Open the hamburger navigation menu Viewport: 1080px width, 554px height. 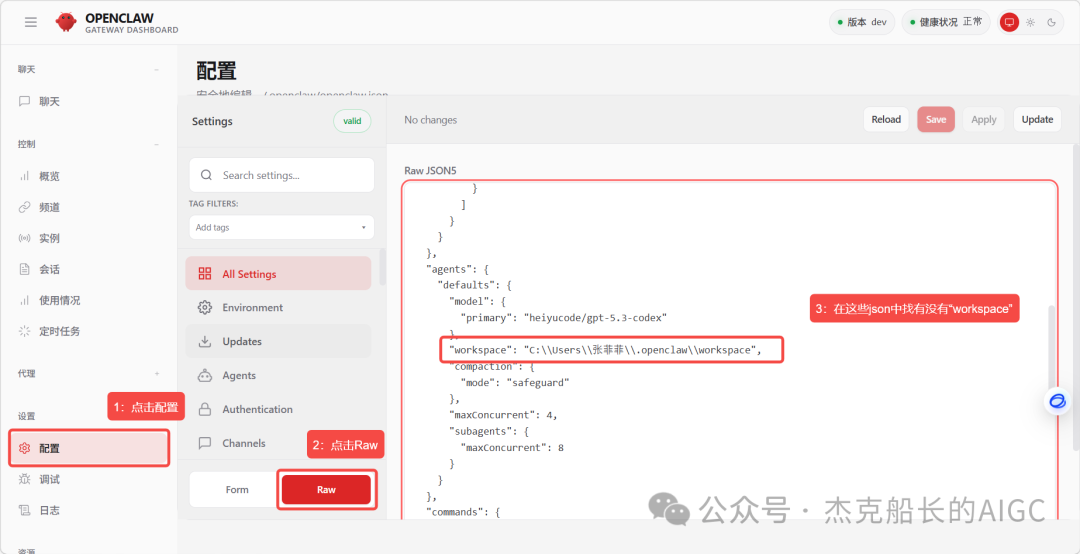(30, 22)
